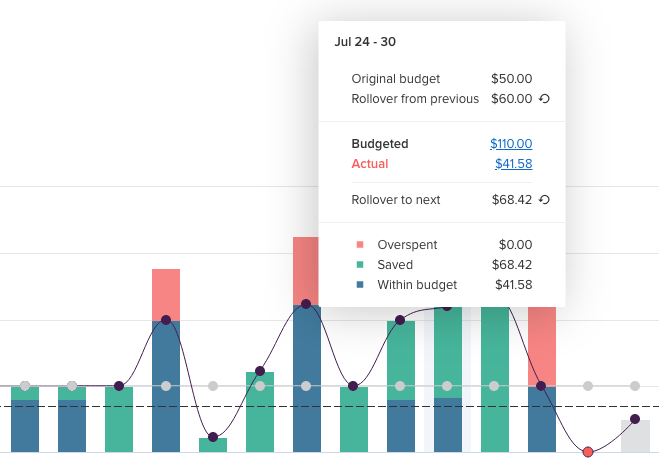The height and width of the screenshot is (460, 669).
Task: Click the green Saved legend swatch
Action: pyautogui.click(x=360, y=265)
